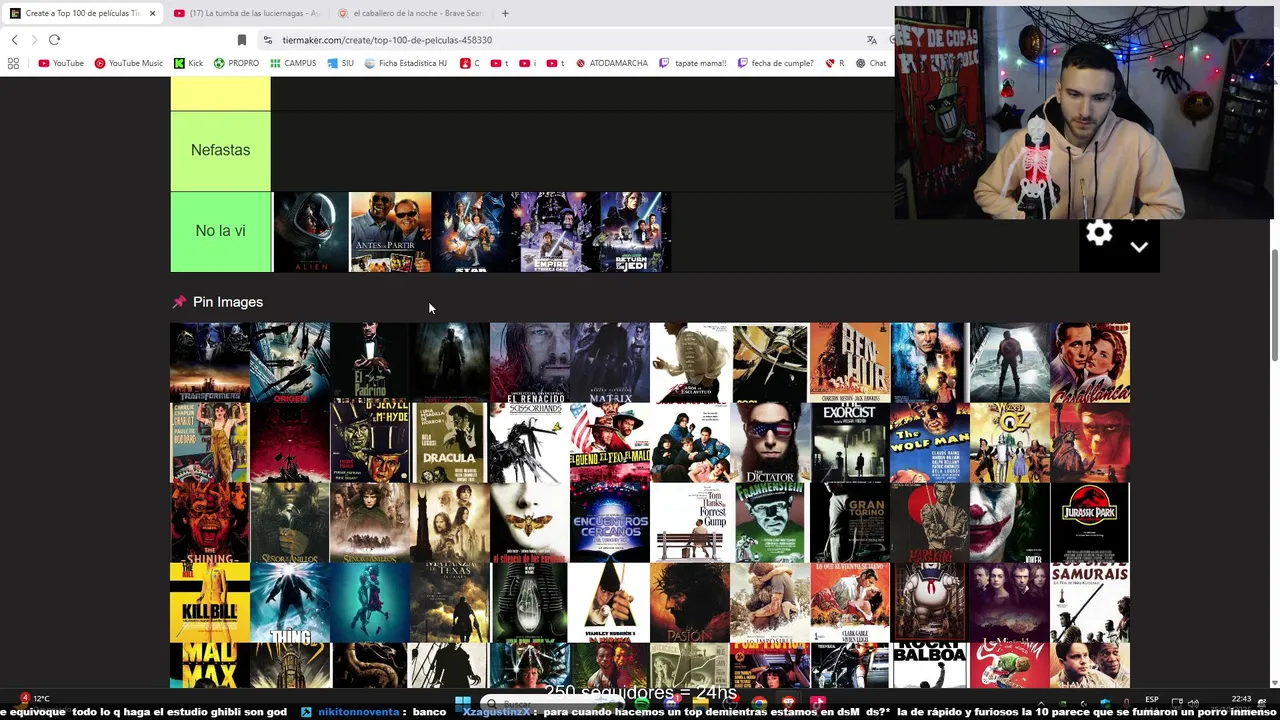Reload the TierMaker page
This screenshot has width=1280, height=720.
point(54,40)
